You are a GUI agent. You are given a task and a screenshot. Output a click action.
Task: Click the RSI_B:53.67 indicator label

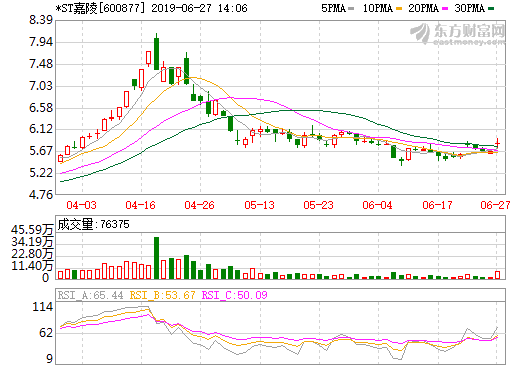point(162,295)
